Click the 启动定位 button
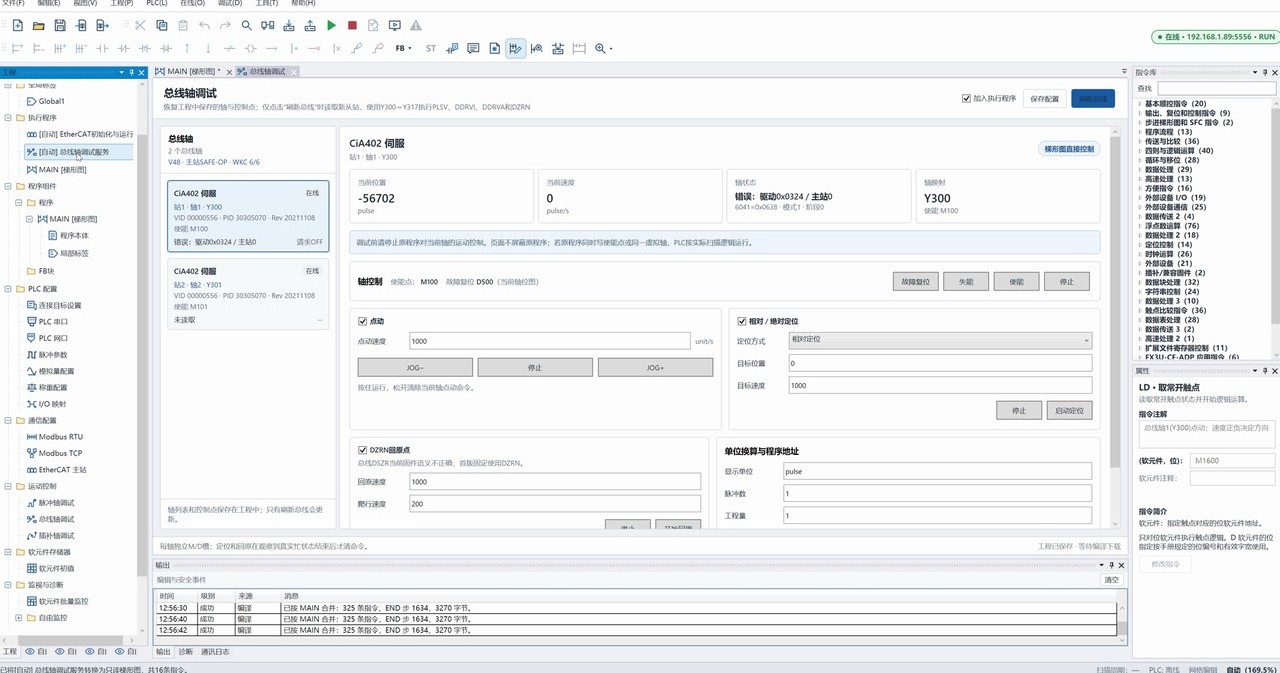 (1069, 410)
